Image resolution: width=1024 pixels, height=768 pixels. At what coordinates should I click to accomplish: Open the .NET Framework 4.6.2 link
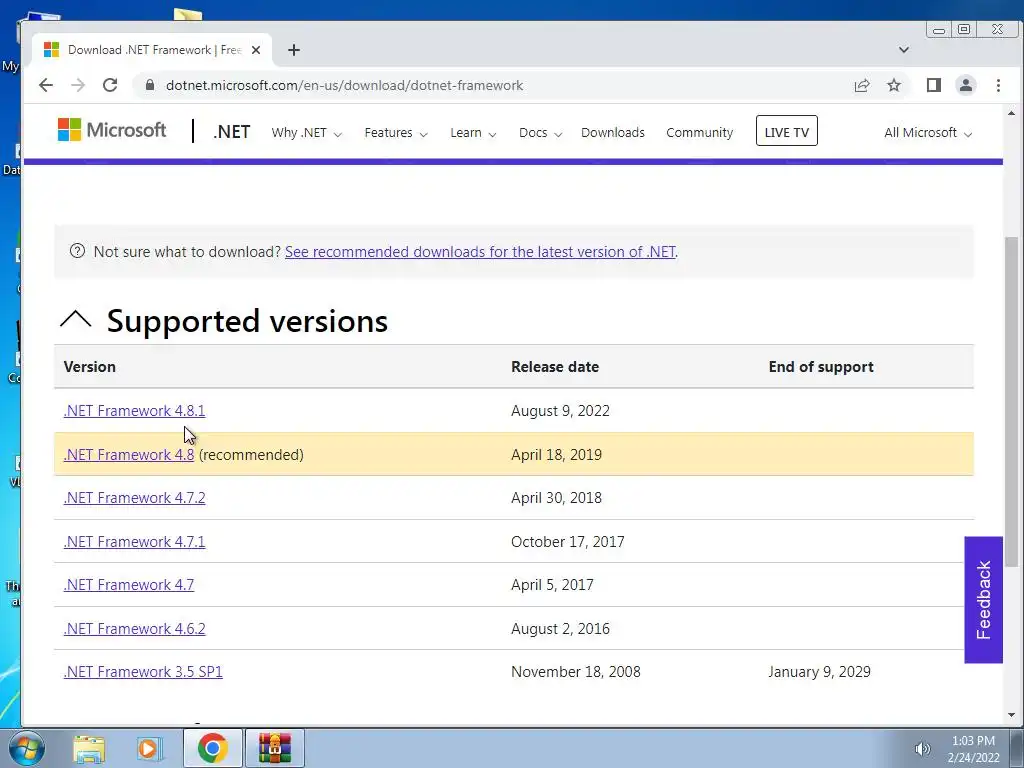(135, 628)
